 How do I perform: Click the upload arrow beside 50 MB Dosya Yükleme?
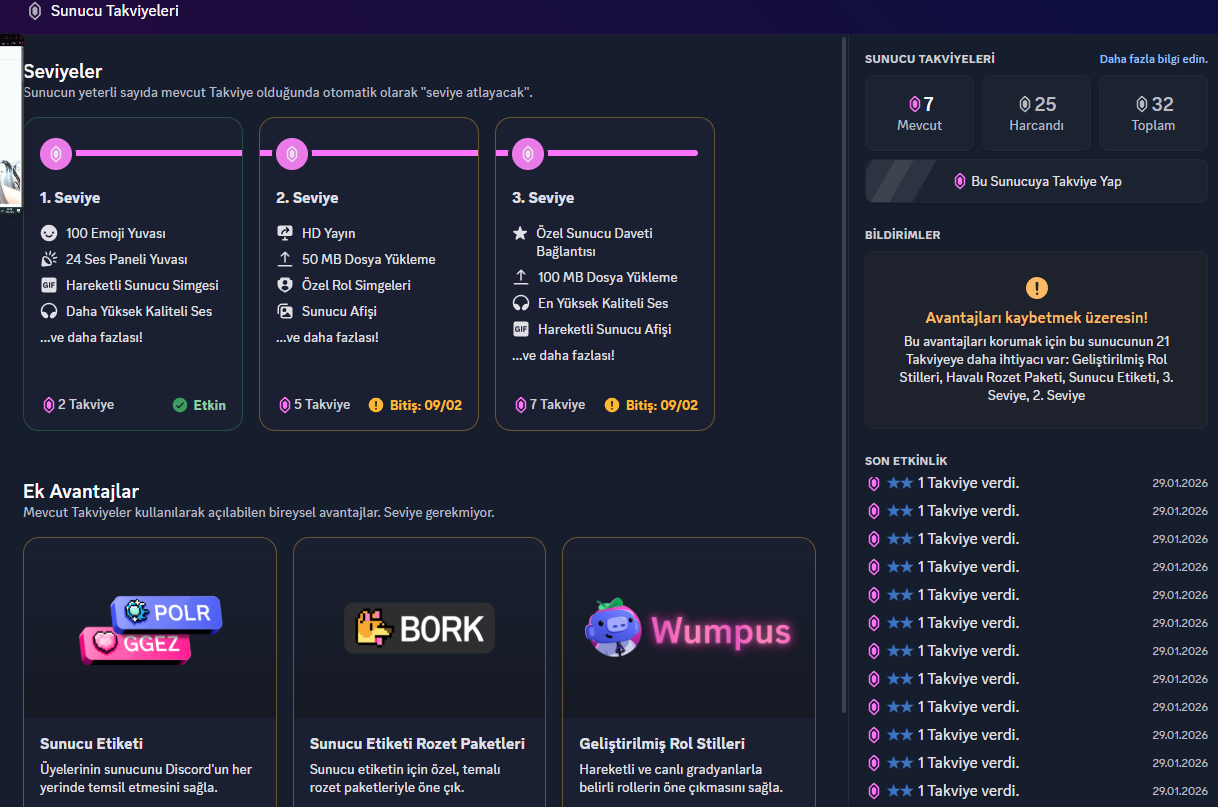(x=285, y=259)
